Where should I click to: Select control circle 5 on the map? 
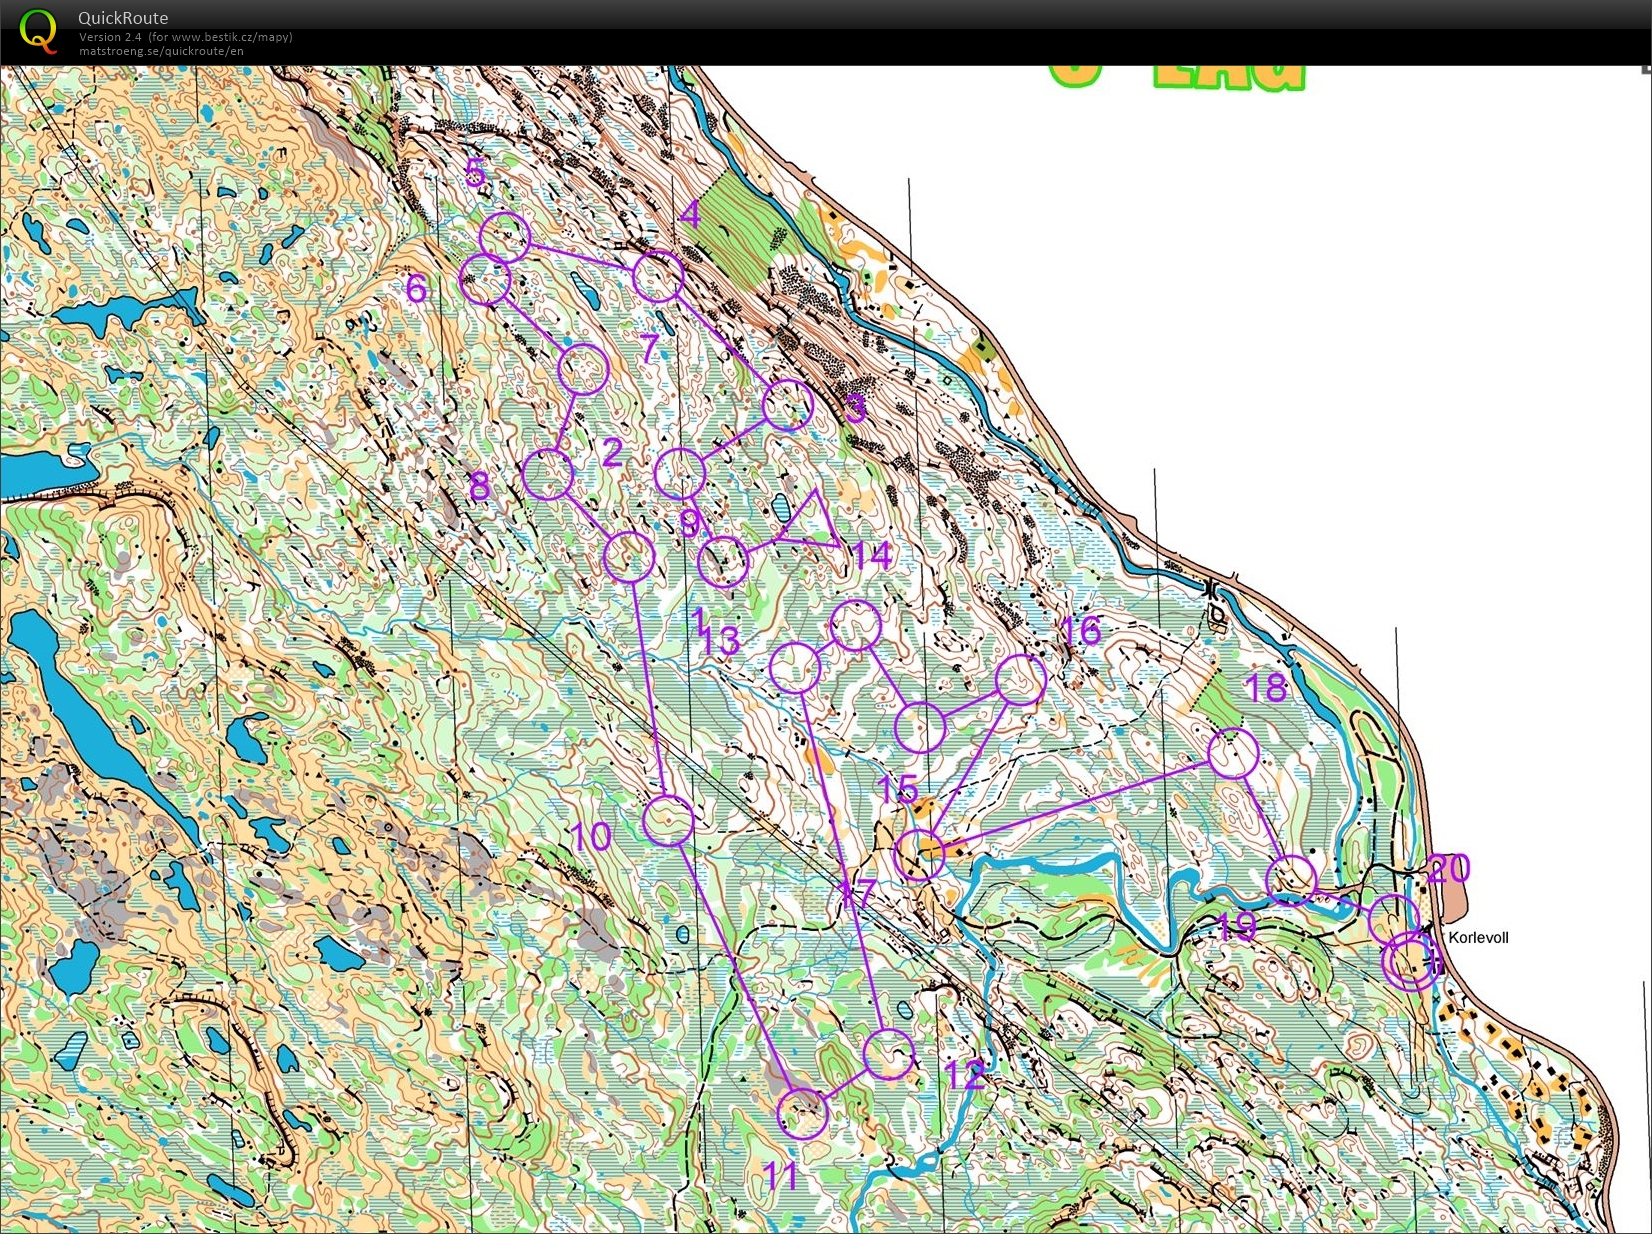[505, 237]
